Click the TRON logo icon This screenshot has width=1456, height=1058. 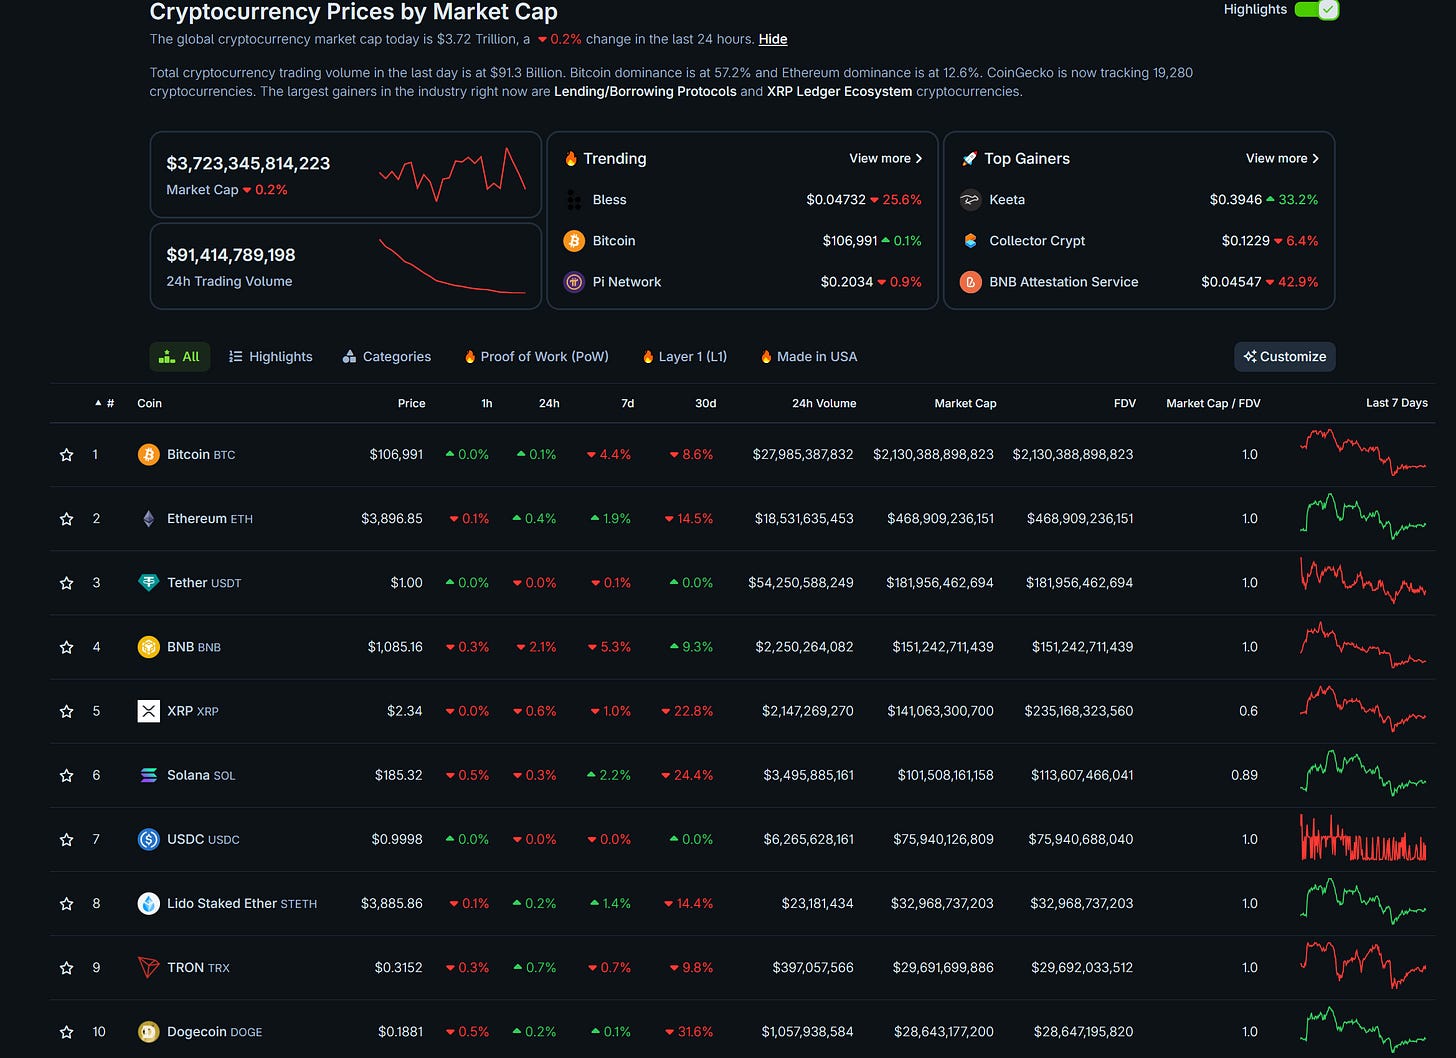click(148, 967)
